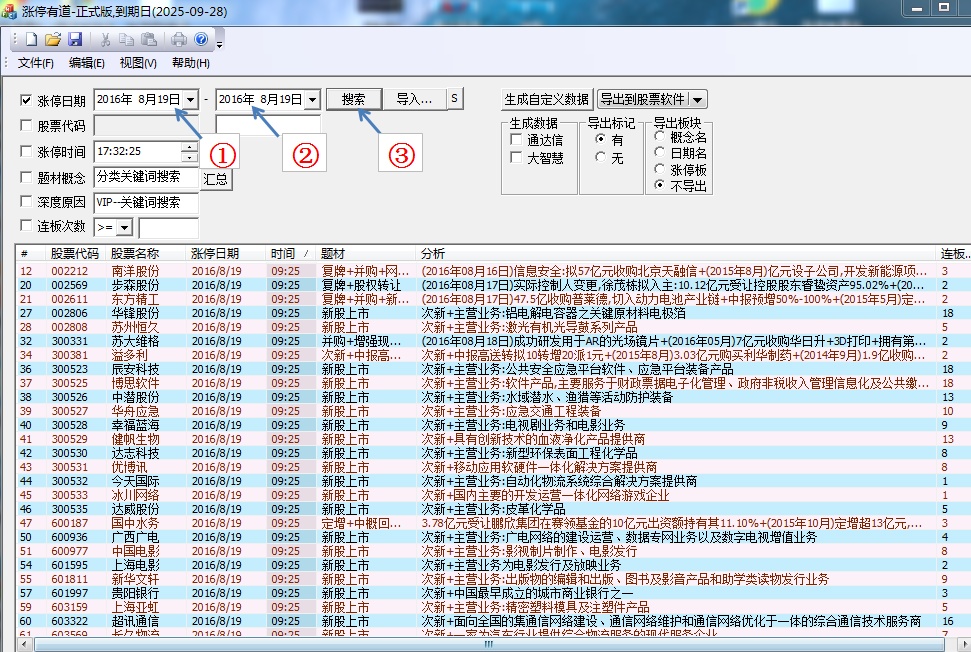Enable the 题材概念 checkbox

pos(26,177)
